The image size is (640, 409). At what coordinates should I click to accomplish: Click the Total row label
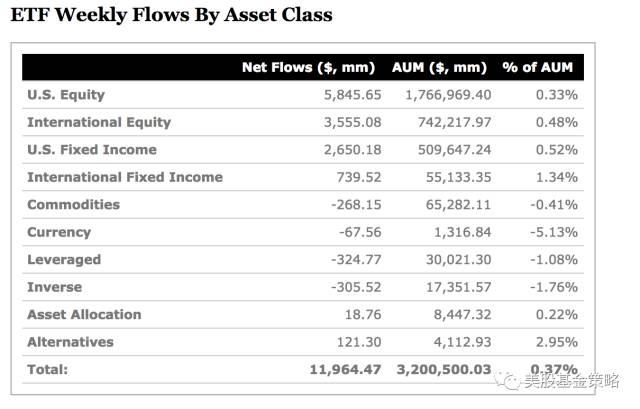coord(48,369)
